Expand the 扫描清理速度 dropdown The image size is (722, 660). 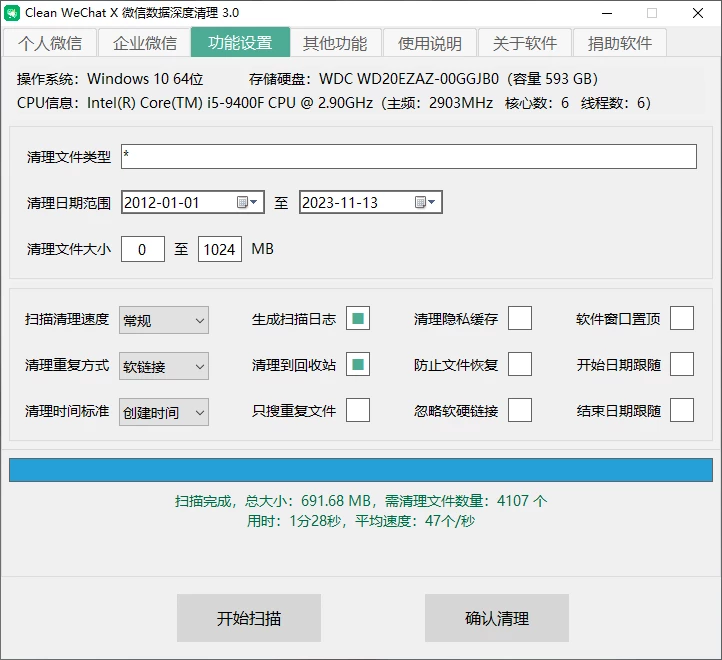click(164, 320)
